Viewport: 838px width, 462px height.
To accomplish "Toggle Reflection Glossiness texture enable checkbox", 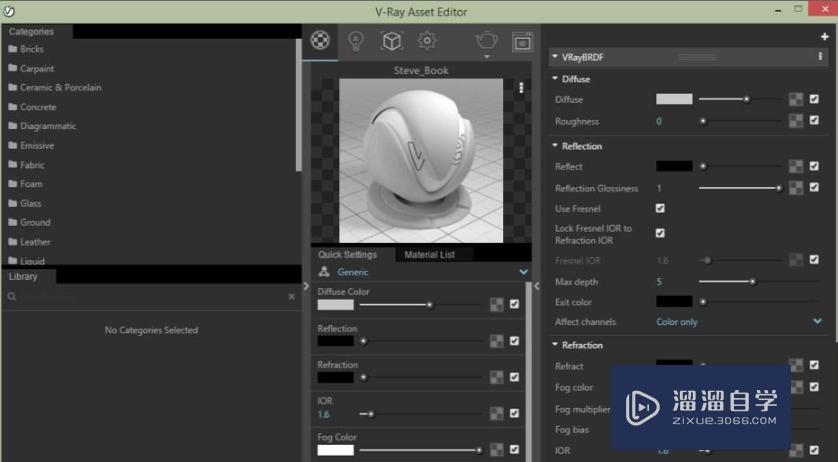I will 814,187.
